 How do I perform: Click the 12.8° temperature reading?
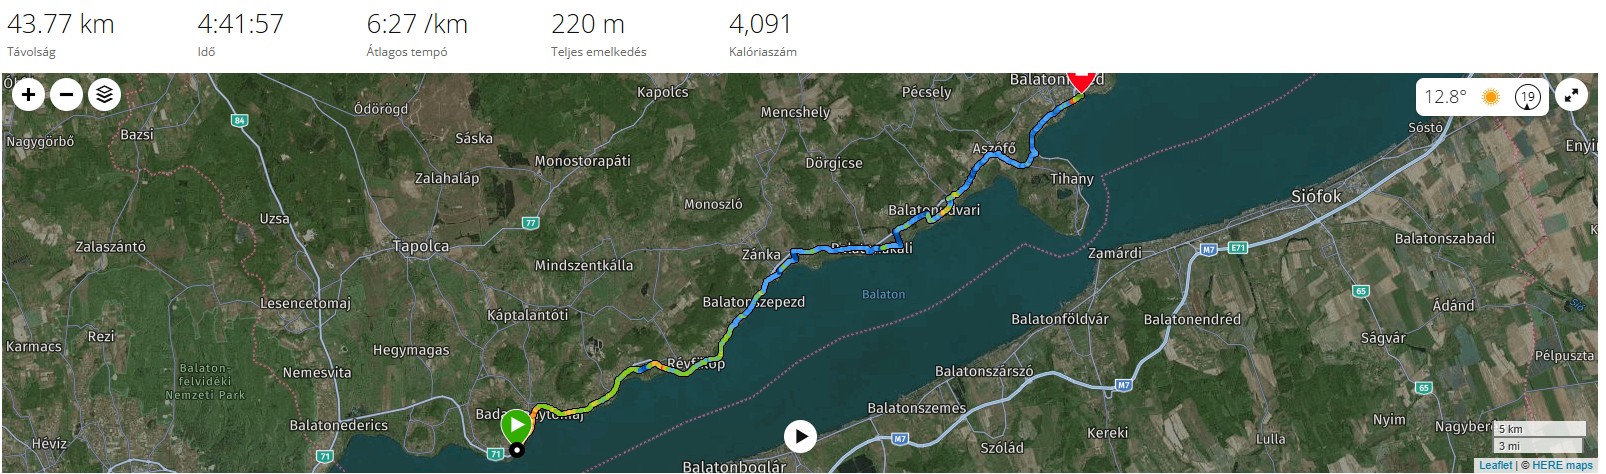coord(1445,97)
